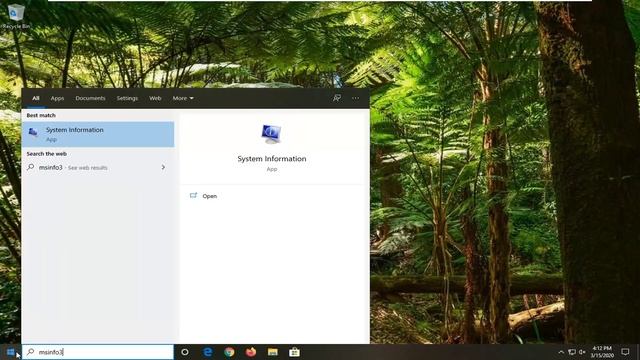Click the search feedback icon

click(337, 98)
